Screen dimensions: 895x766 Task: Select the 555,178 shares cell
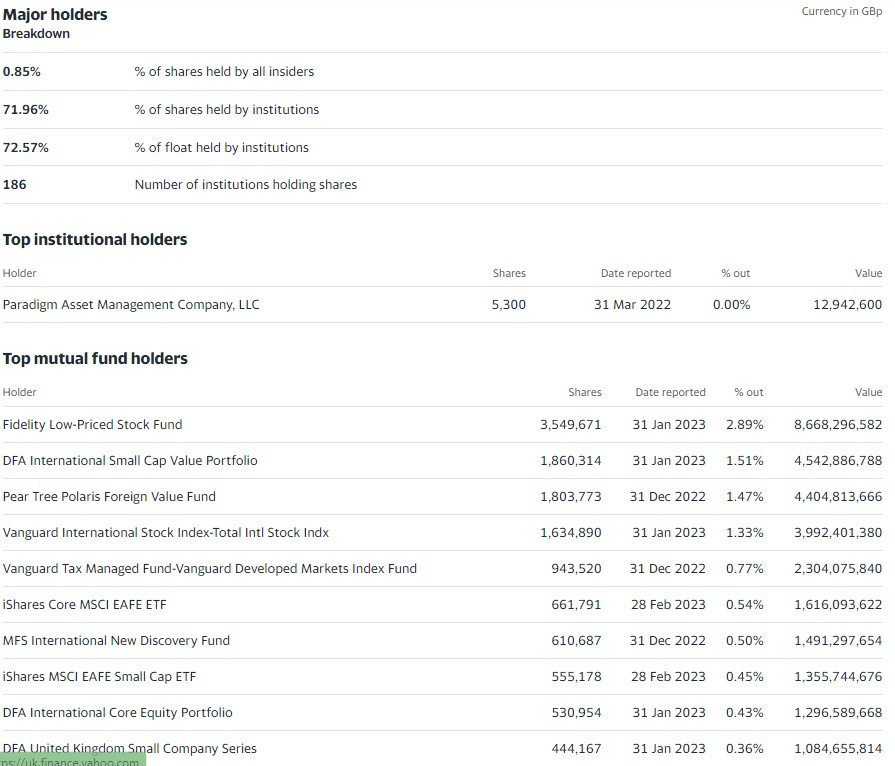(576, 676)
